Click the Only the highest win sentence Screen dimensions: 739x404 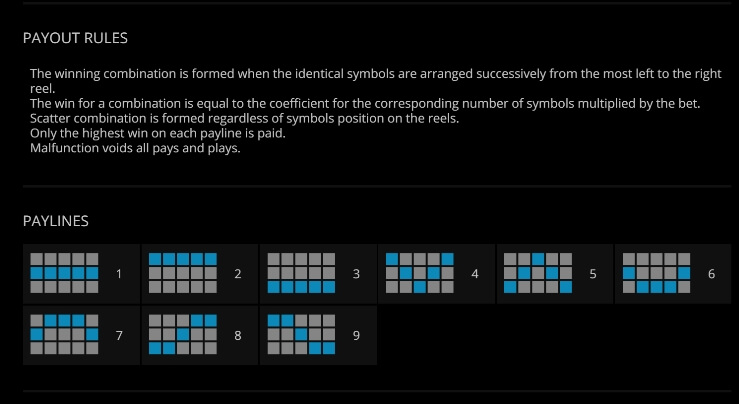tap(158, 133)
